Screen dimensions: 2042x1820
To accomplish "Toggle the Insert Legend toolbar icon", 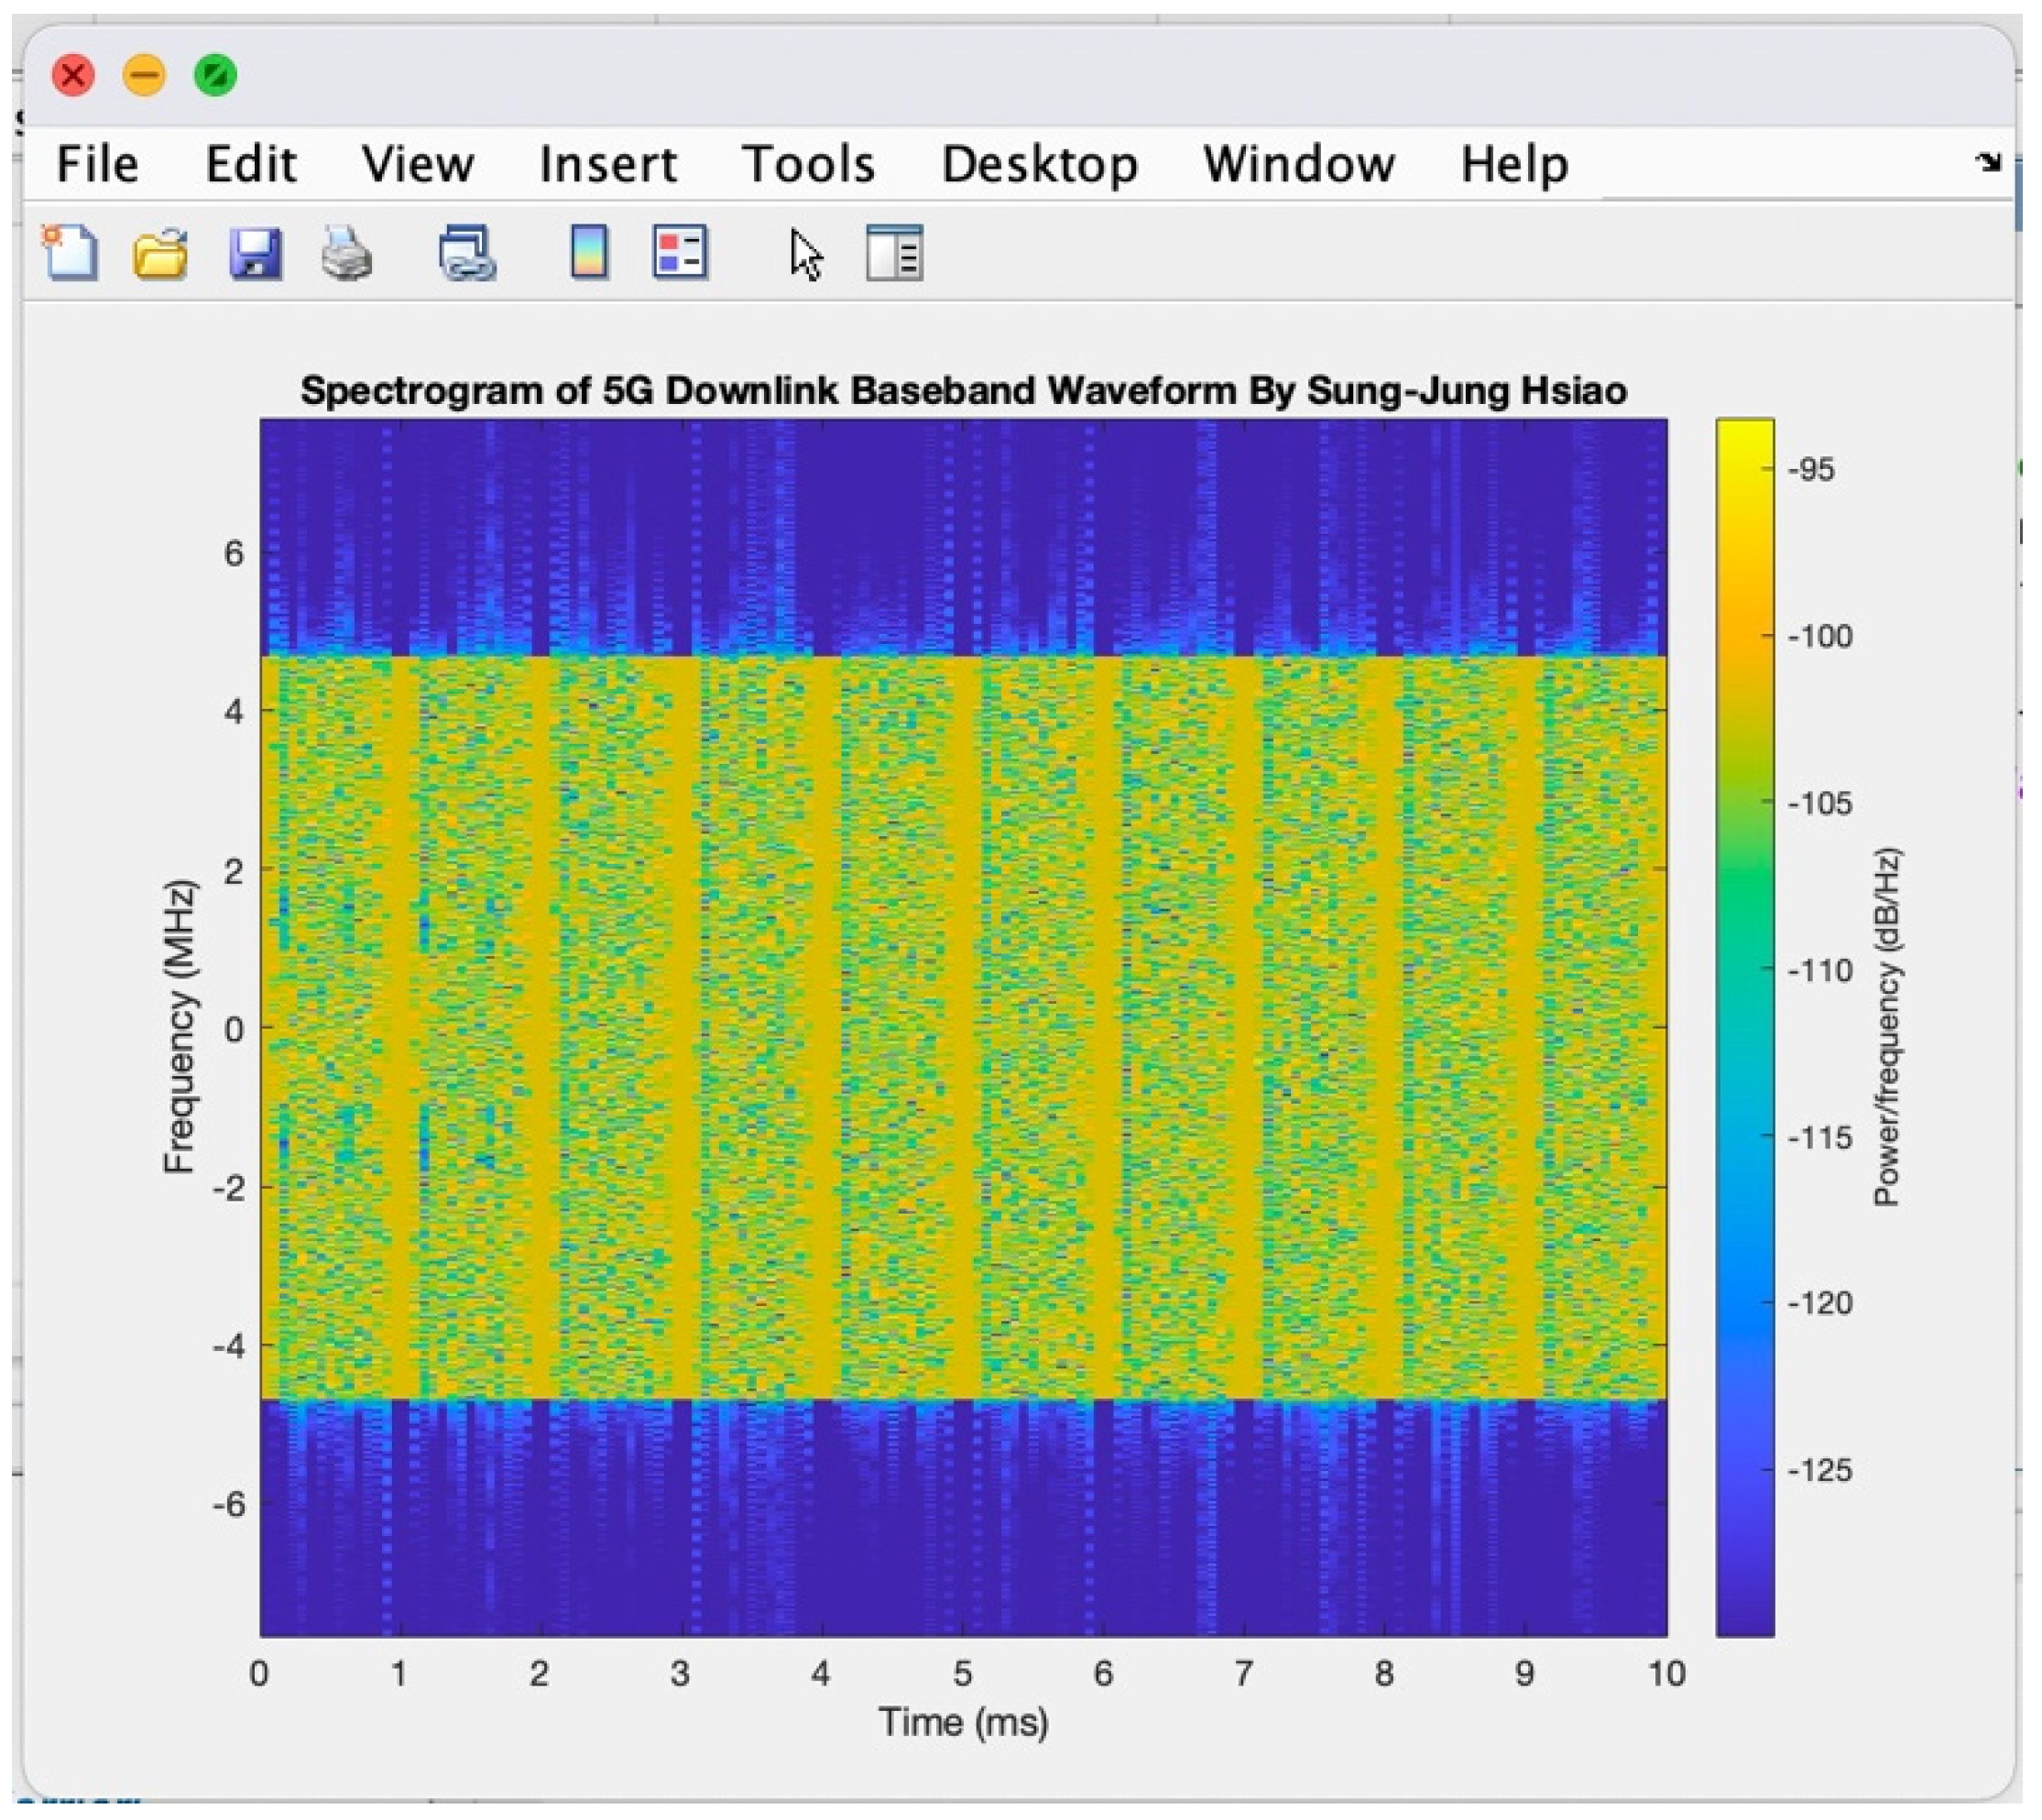I will (680, 252).
